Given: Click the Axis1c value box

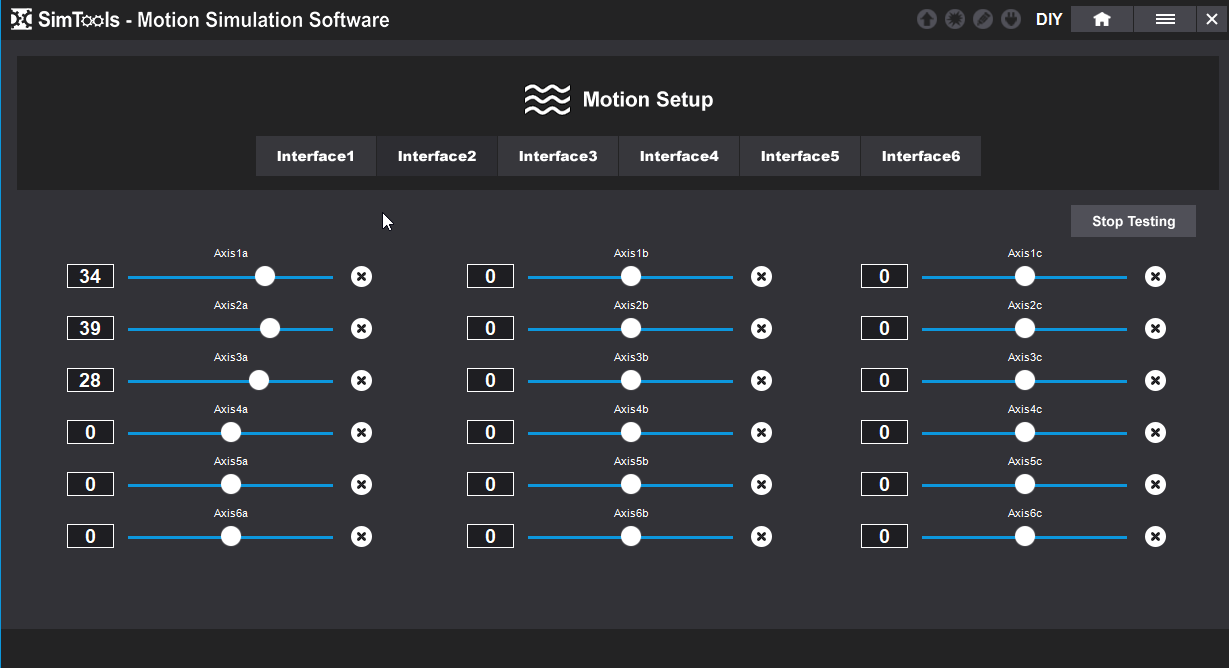Looking at the screenshot, I should 884,276.
